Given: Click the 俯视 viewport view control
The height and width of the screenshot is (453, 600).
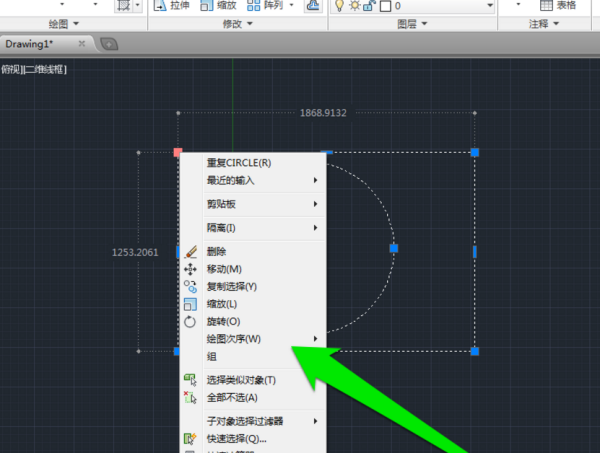Looking at the screenshot, I should click(x=10, y=69).
